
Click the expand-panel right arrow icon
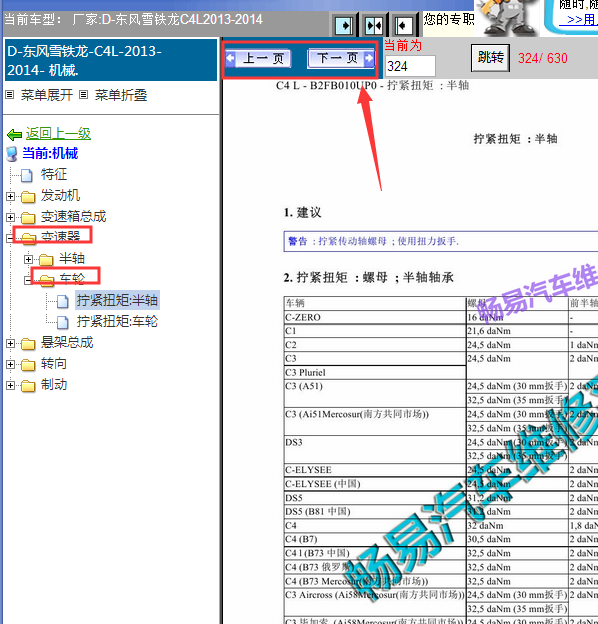[x=344, y=26]
